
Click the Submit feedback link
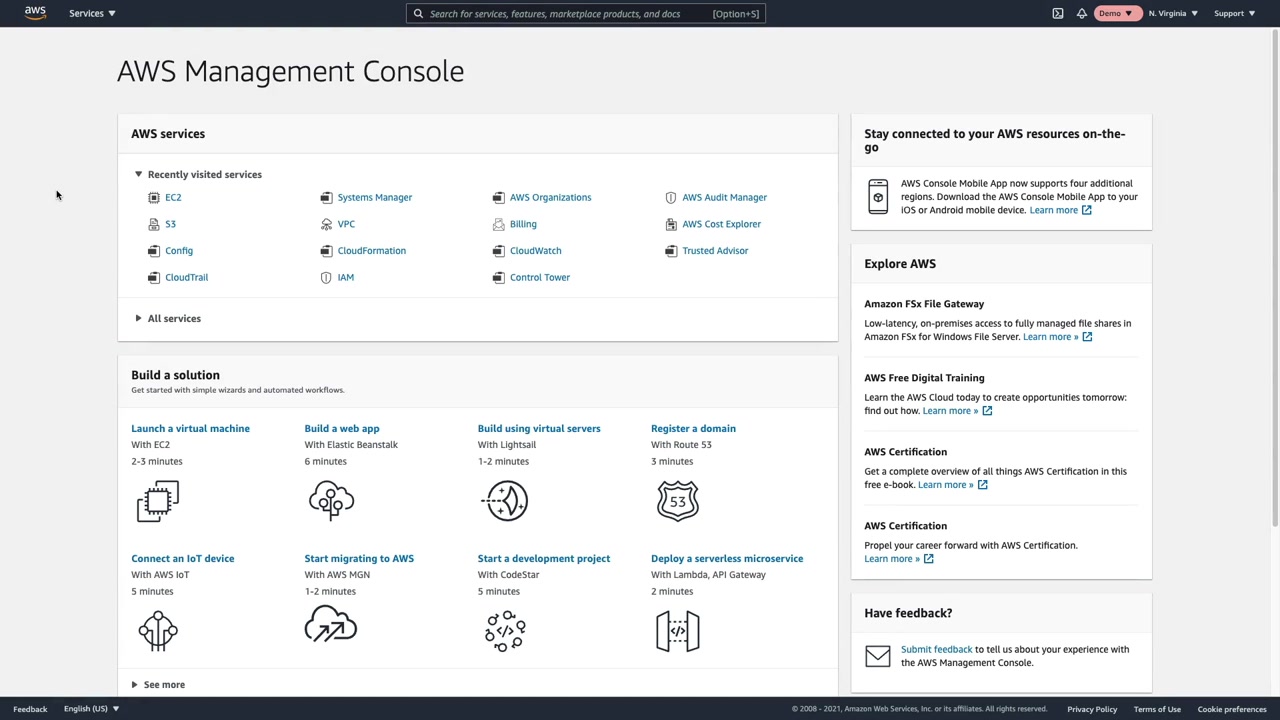pos(936,650)
